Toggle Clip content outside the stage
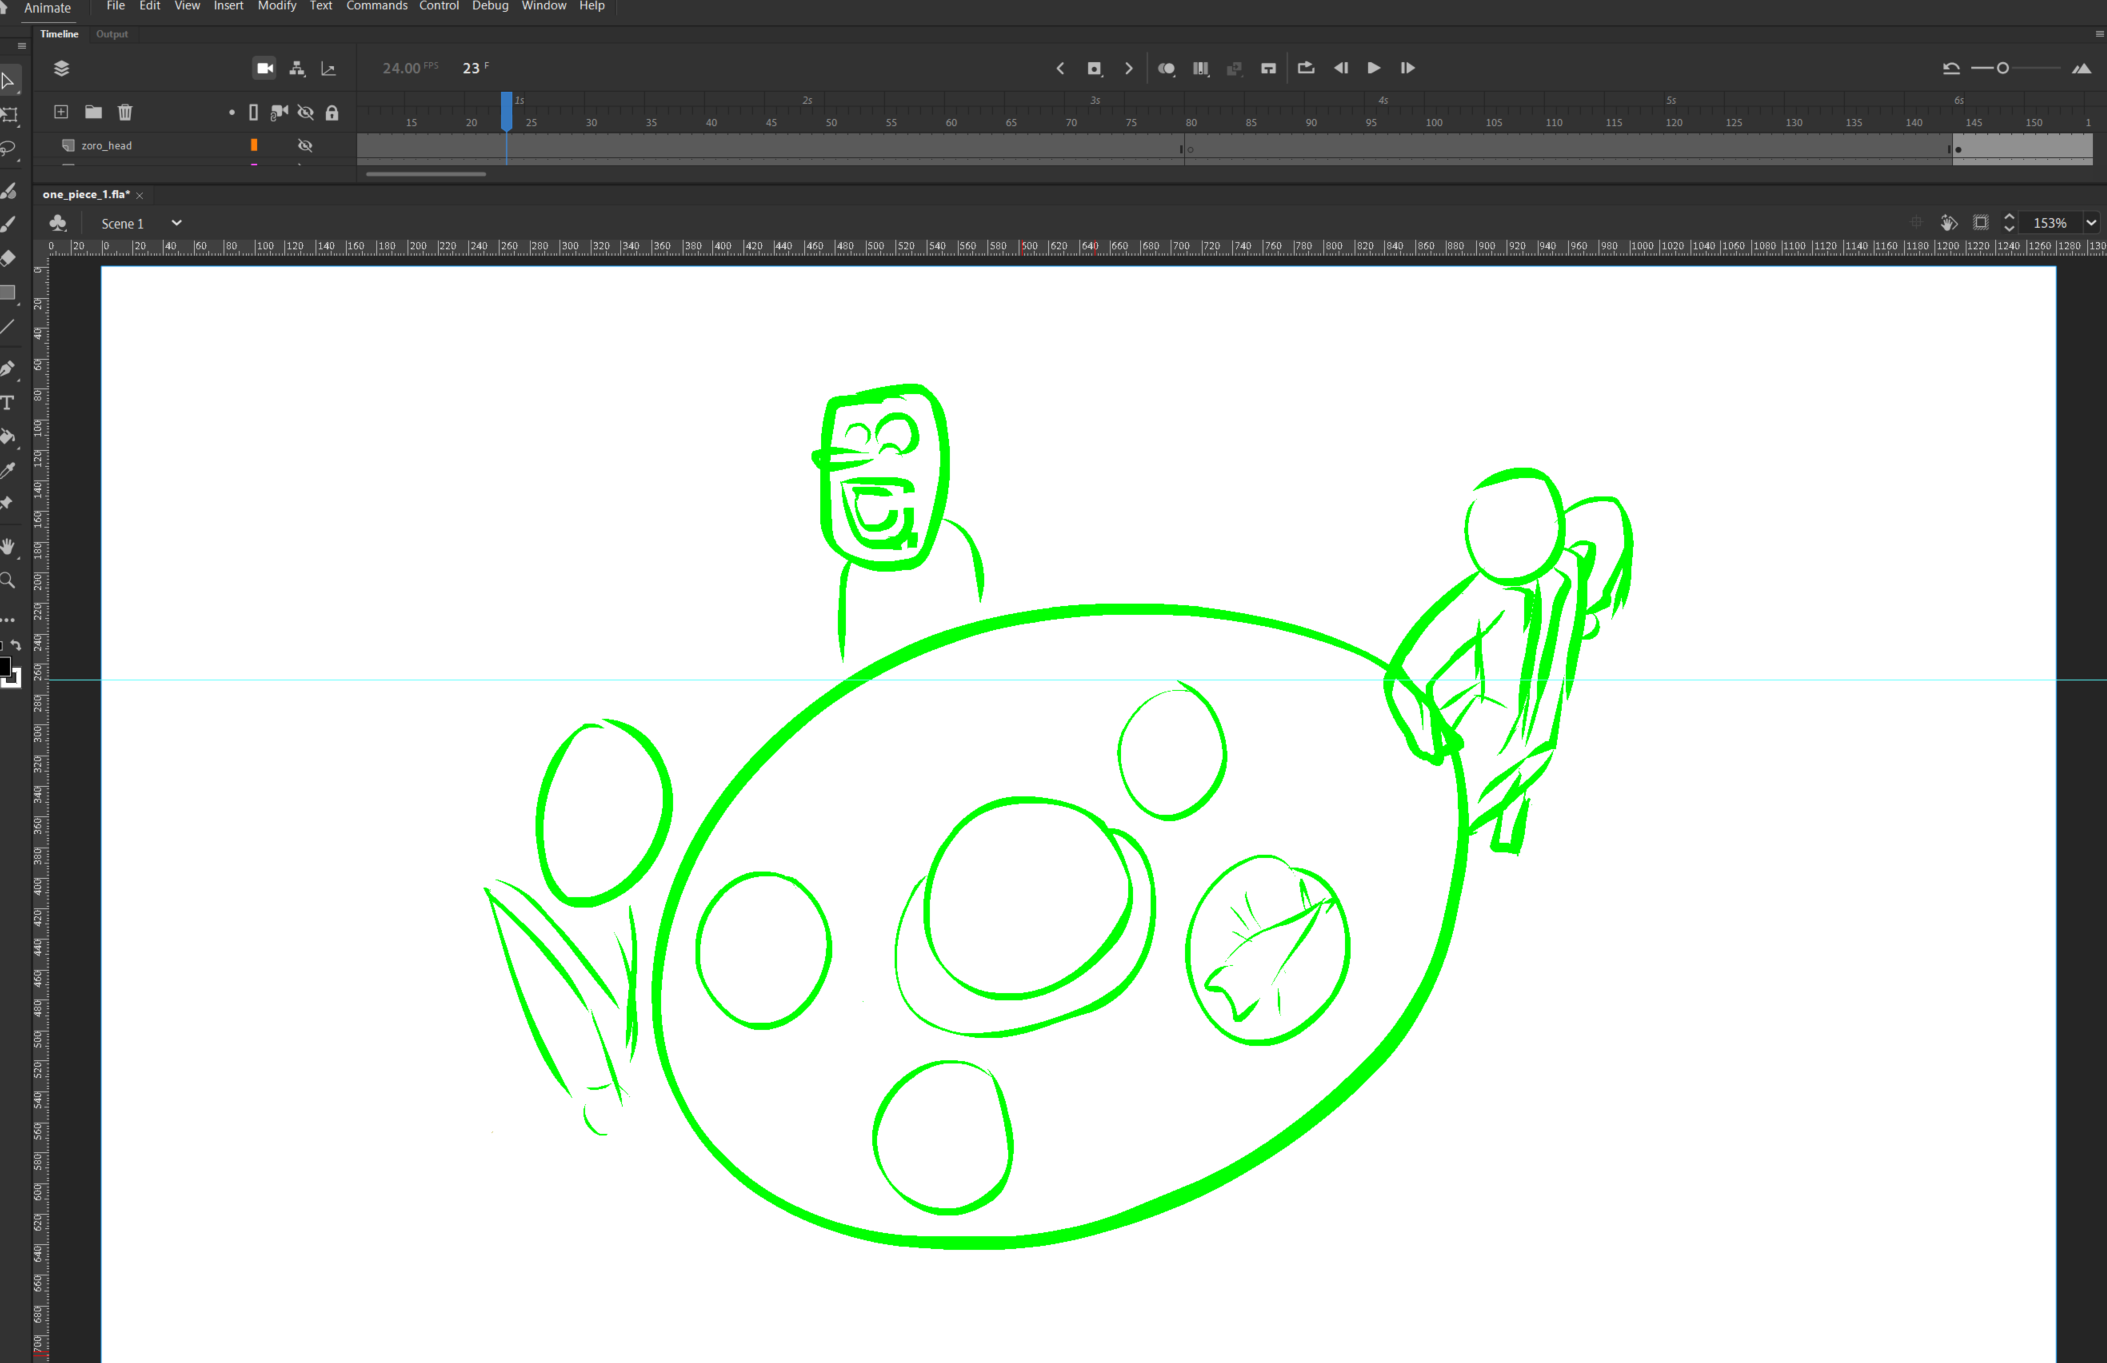Image resolution: width=2107 pixels, height=1363 pixels. [x=1980, y=222]
